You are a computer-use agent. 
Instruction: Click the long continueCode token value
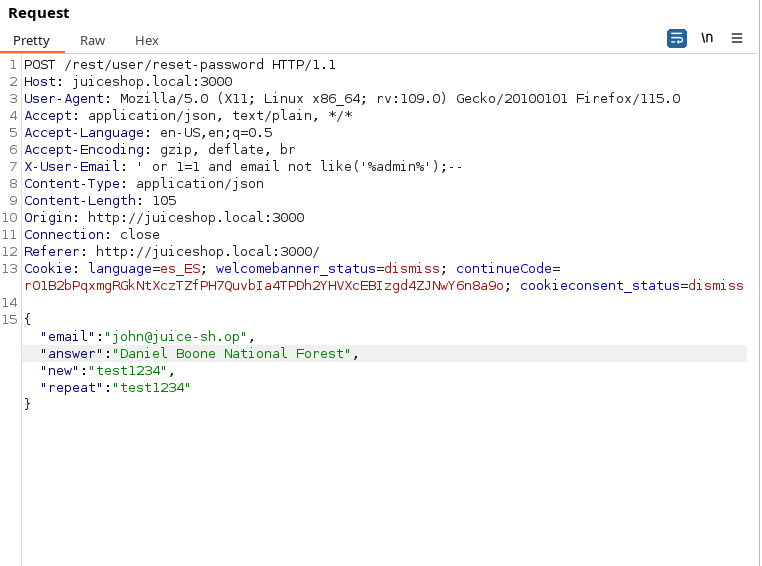pyautogui.click(x=264, y=286)
